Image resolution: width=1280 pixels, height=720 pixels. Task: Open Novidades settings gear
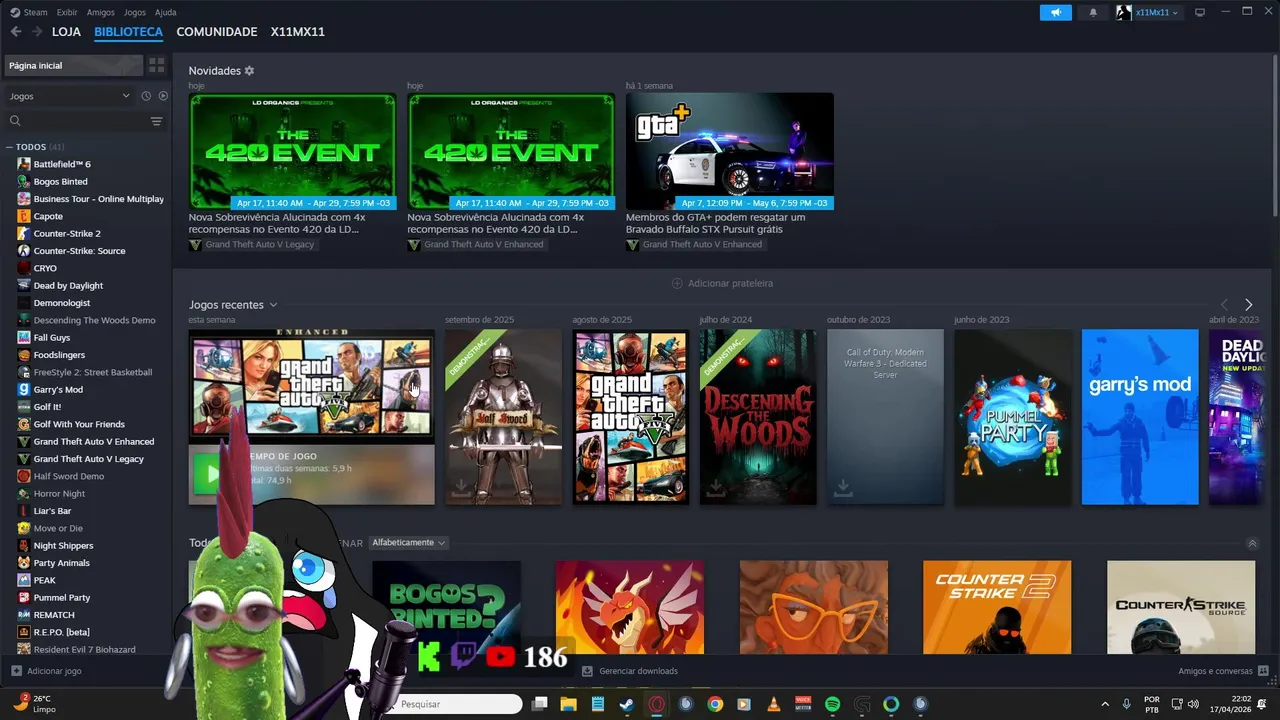[249, 71]
